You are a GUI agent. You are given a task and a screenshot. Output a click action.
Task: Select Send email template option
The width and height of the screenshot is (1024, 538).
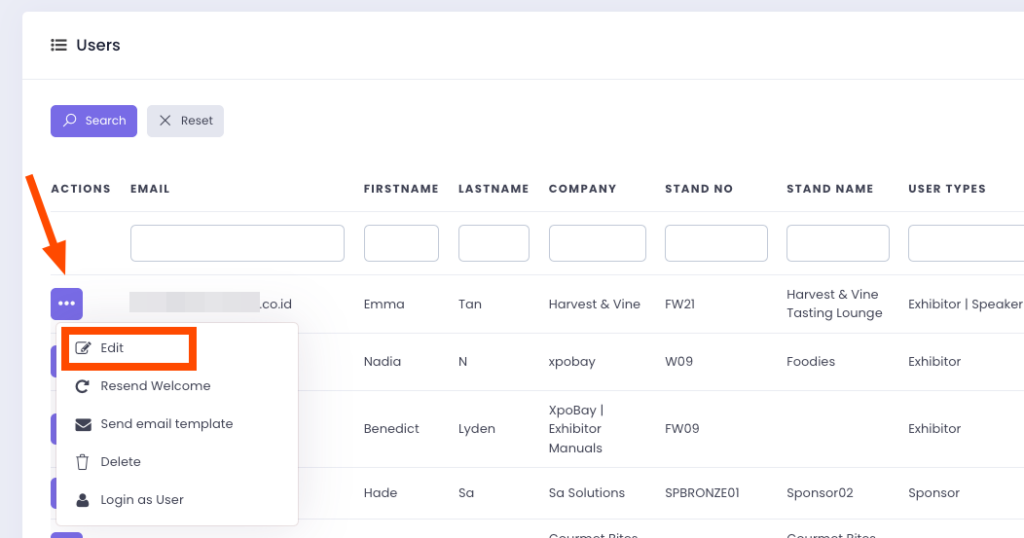tap(166, 424)
